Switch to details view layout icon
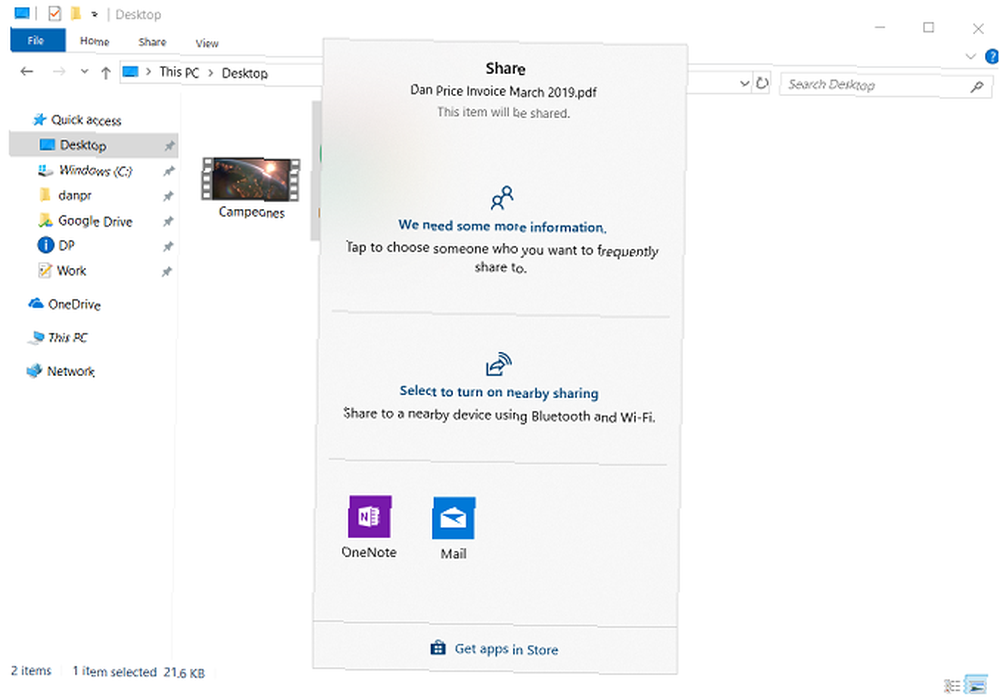Screen dimensions: 1000x697 (x=952, y=686)
